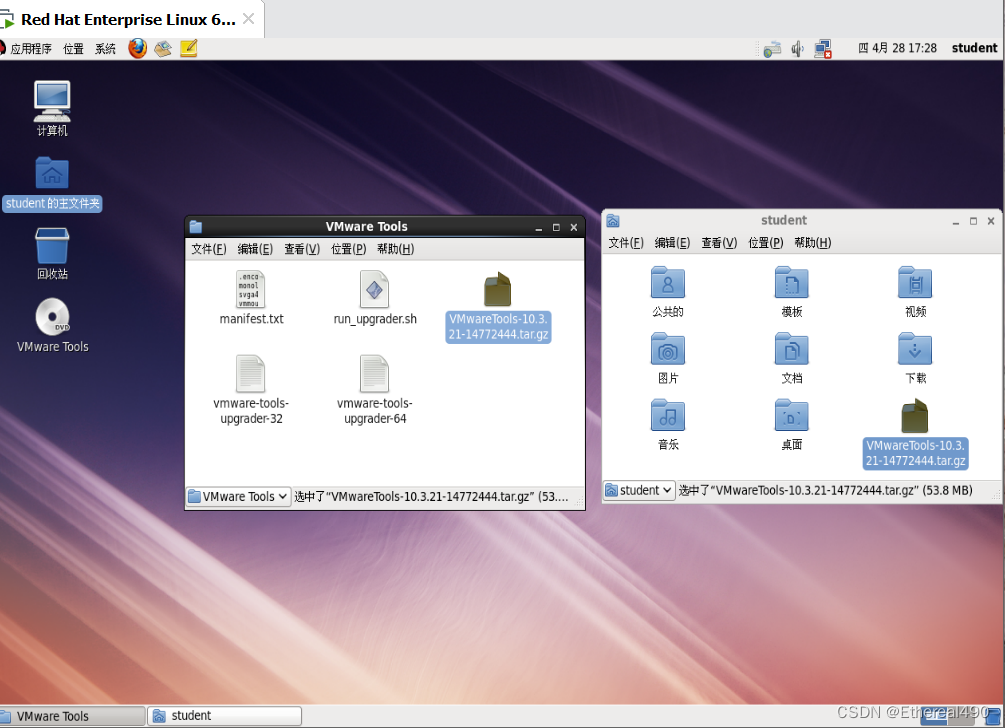The width and height of the screenshot is (1005, 728).
Task: Open run_upgrader.sh in the VMware Tools window
Action: 374,295
